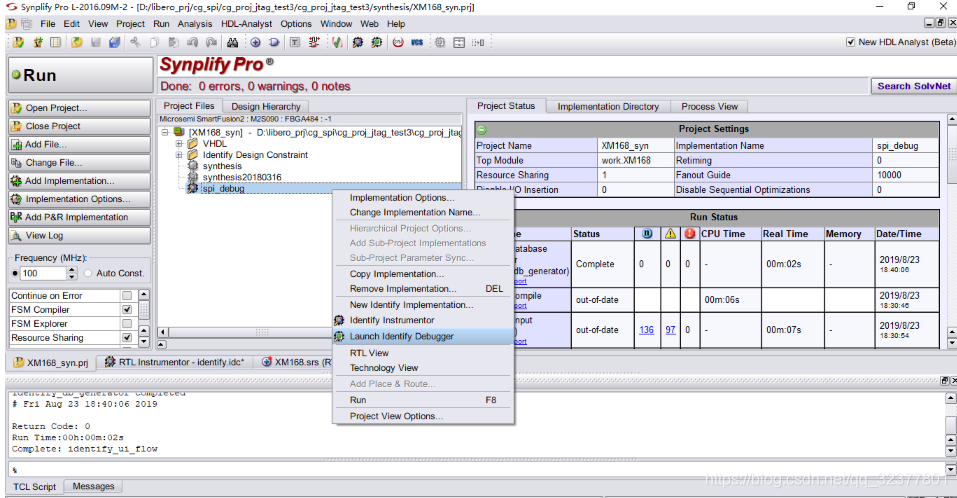Click the notes blue icon column header
957x498 pixels.
647,234
